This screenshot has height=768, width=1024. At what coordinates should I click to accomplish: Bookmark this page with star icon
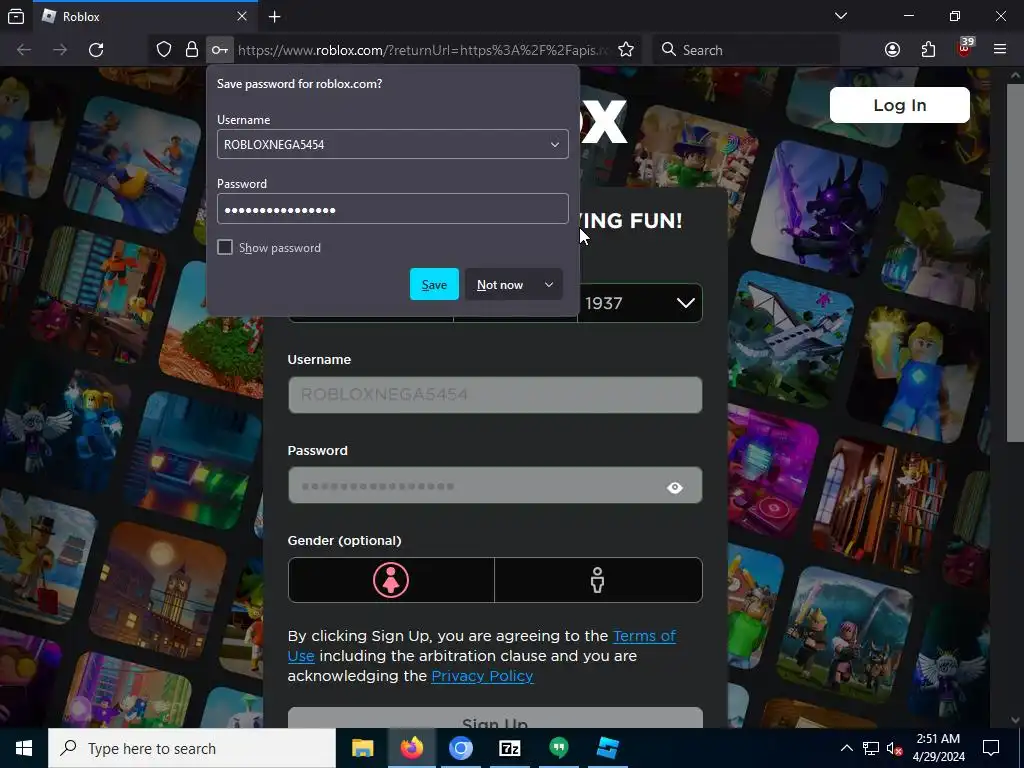pos(626,50)
